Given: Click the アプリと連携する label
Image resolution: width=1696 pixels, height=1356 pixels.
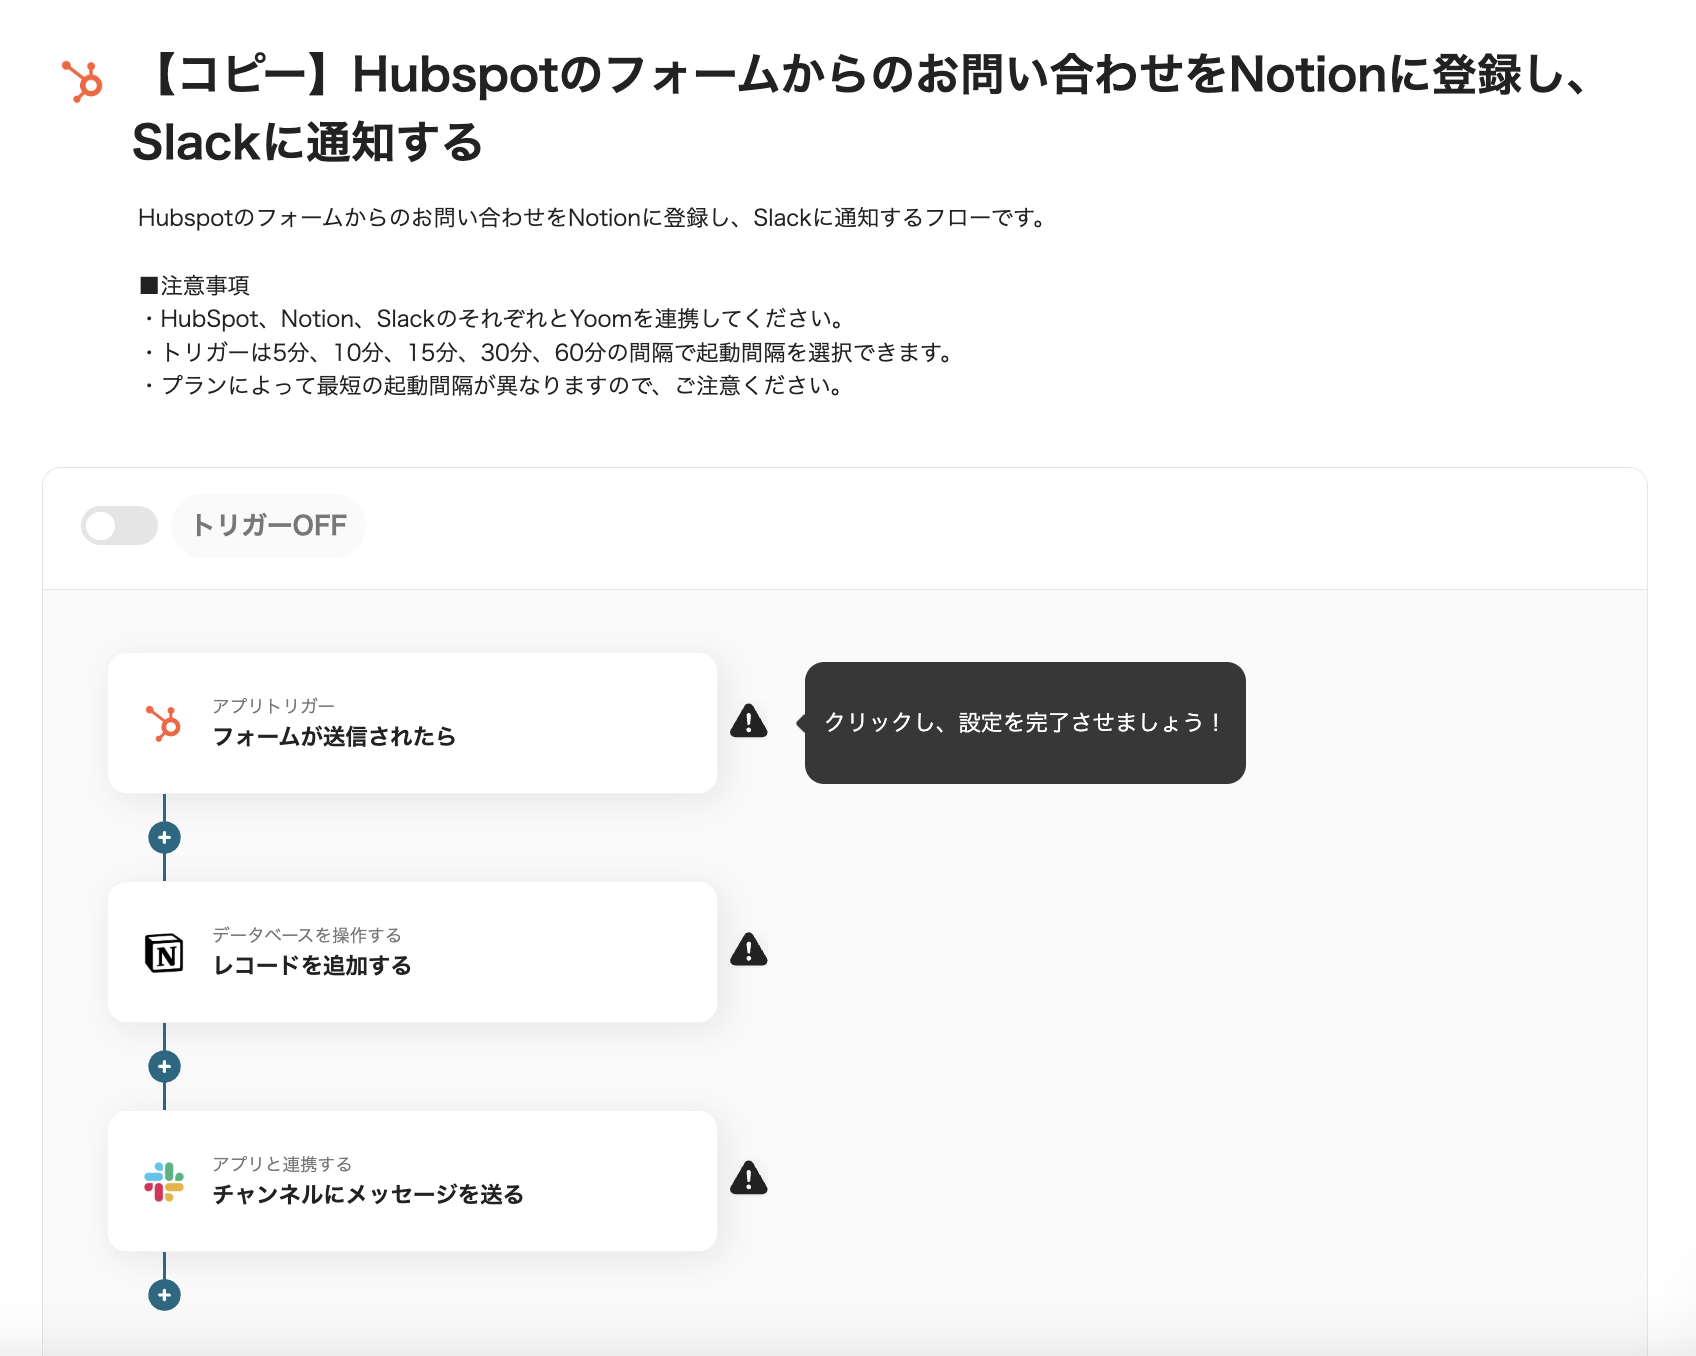Looking at the screenshot, I should tap(282, 1164).
